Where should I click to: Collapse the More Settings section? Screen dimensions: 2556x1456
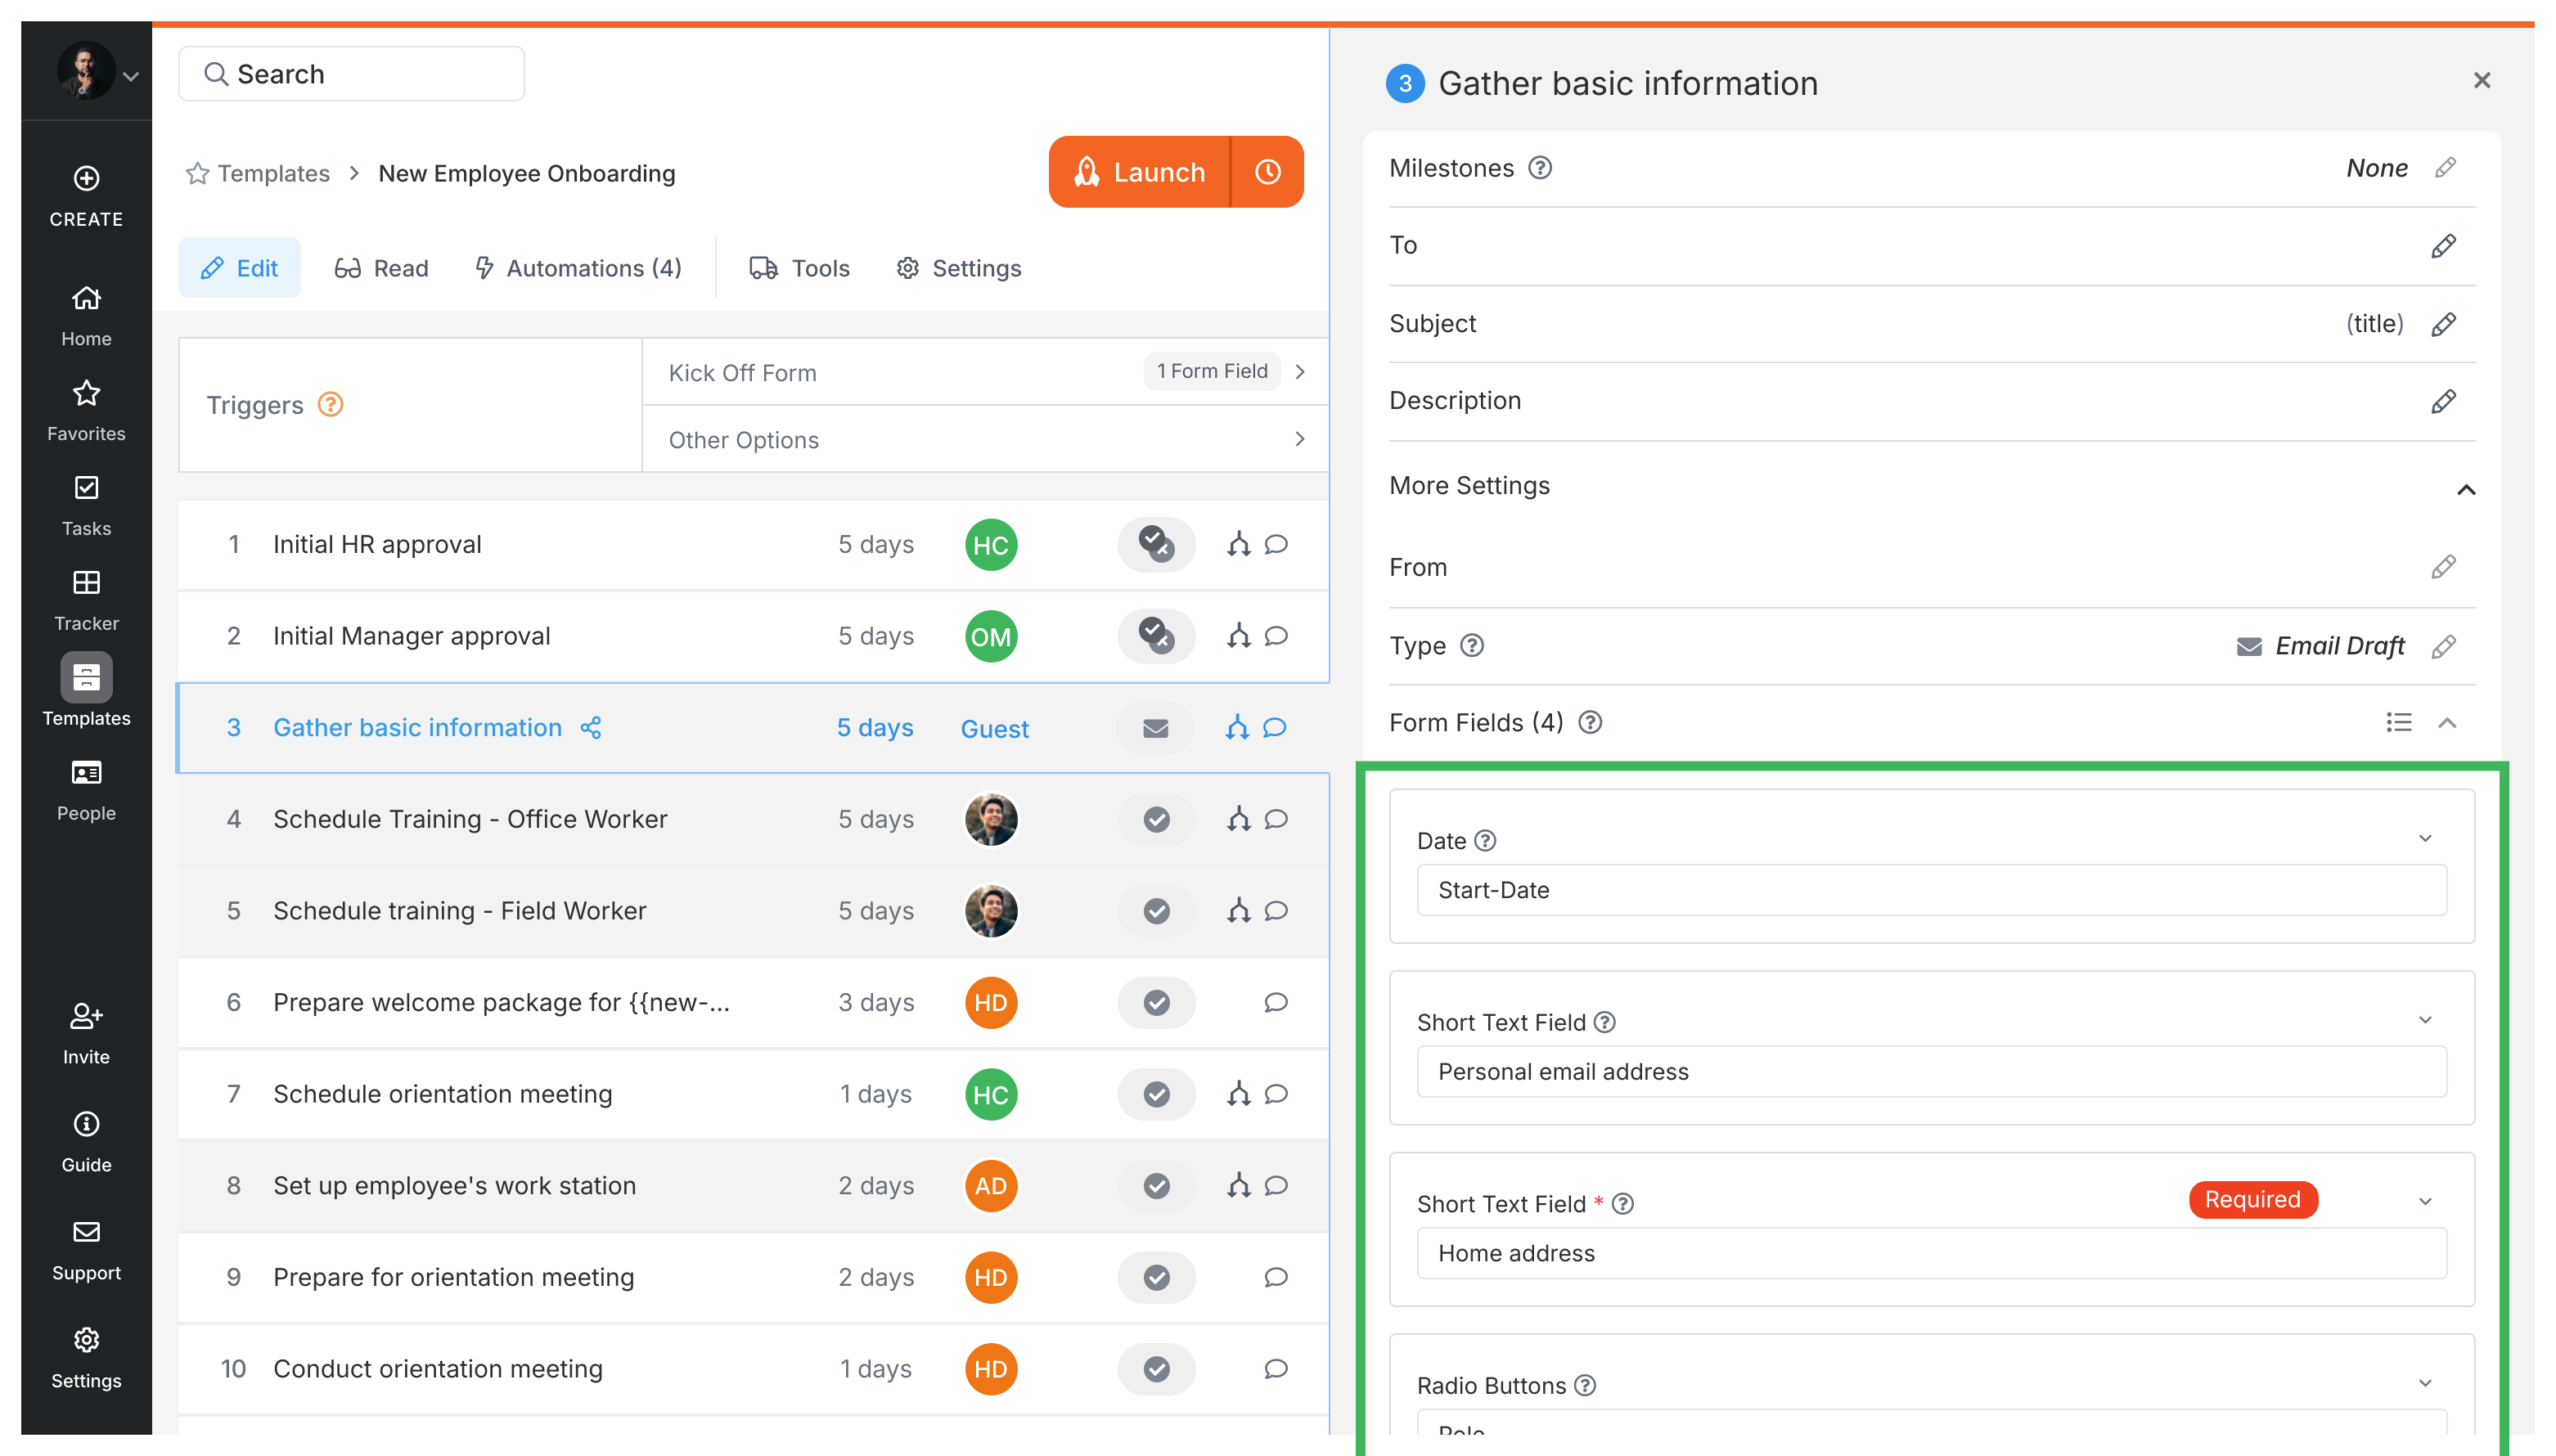pos(2465,489)
